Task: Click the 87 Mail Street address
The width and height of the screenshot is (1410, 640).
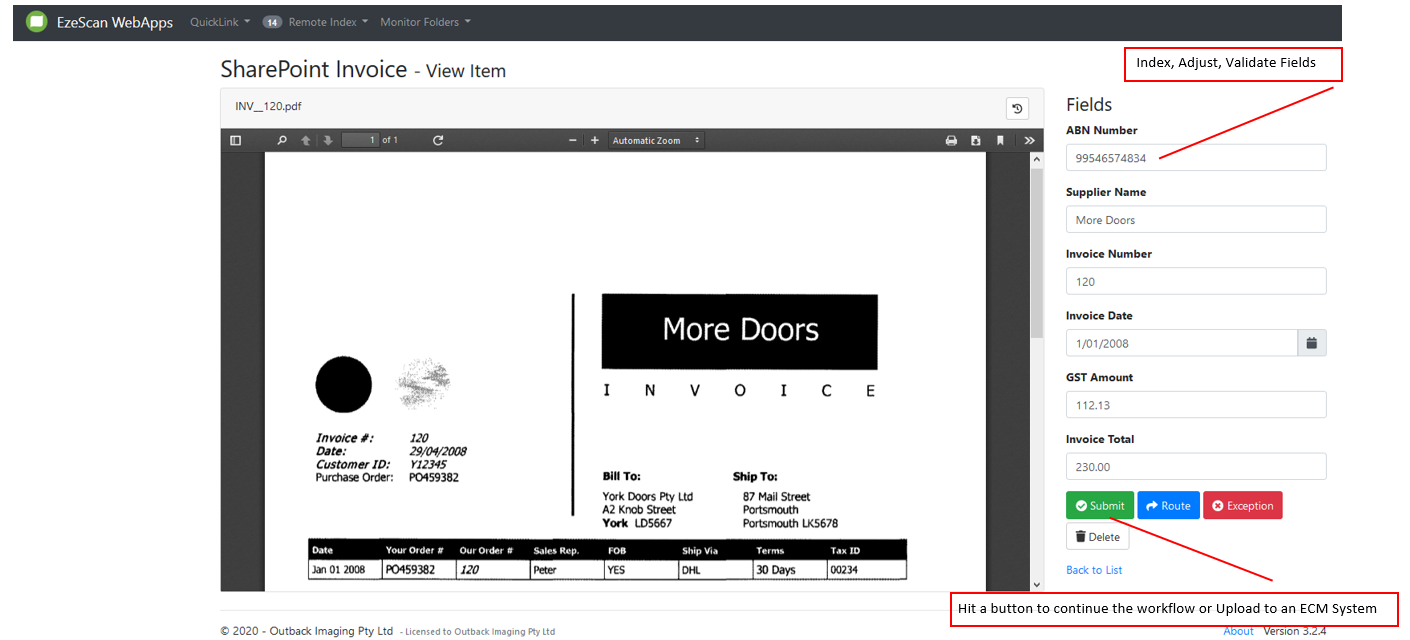Action: (x=776, y=497)
